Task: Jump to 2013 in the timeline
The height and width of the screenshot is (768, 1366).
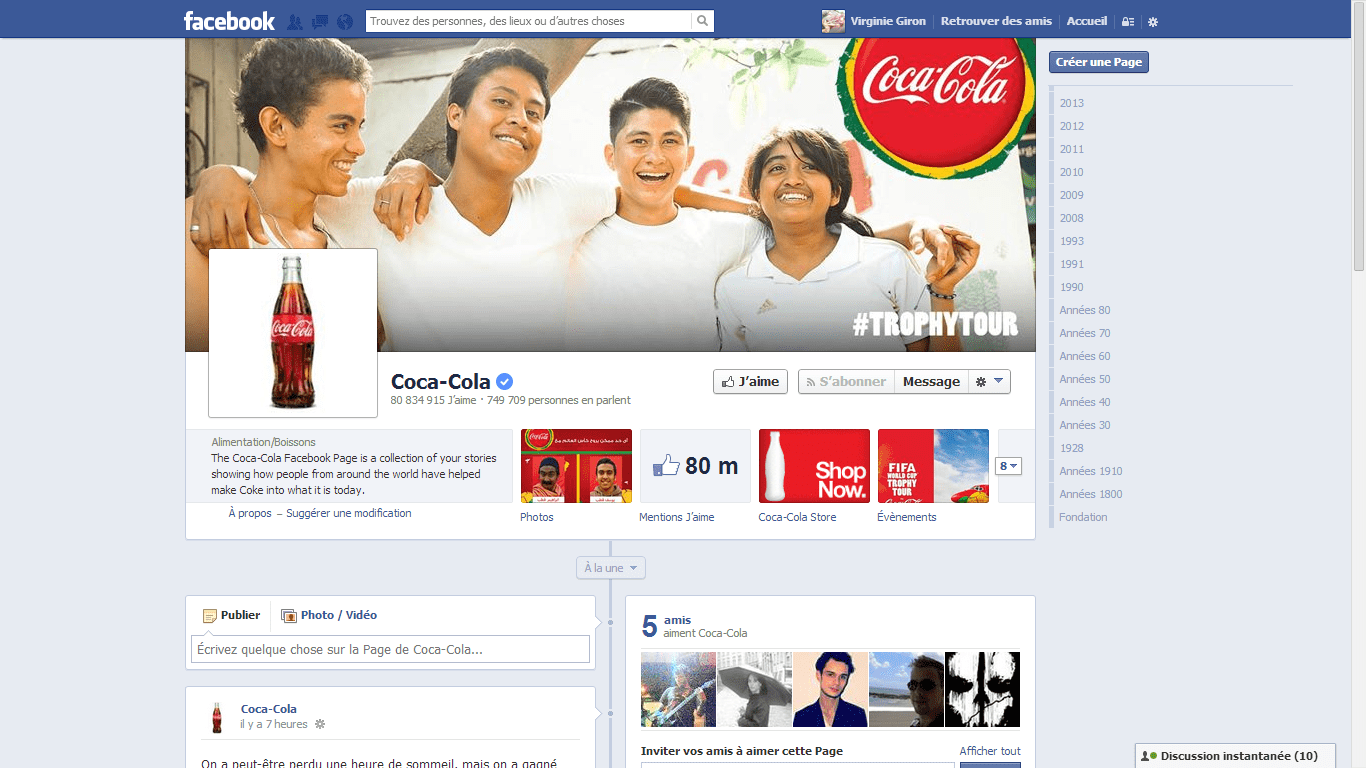Action: click(1072, 103)
